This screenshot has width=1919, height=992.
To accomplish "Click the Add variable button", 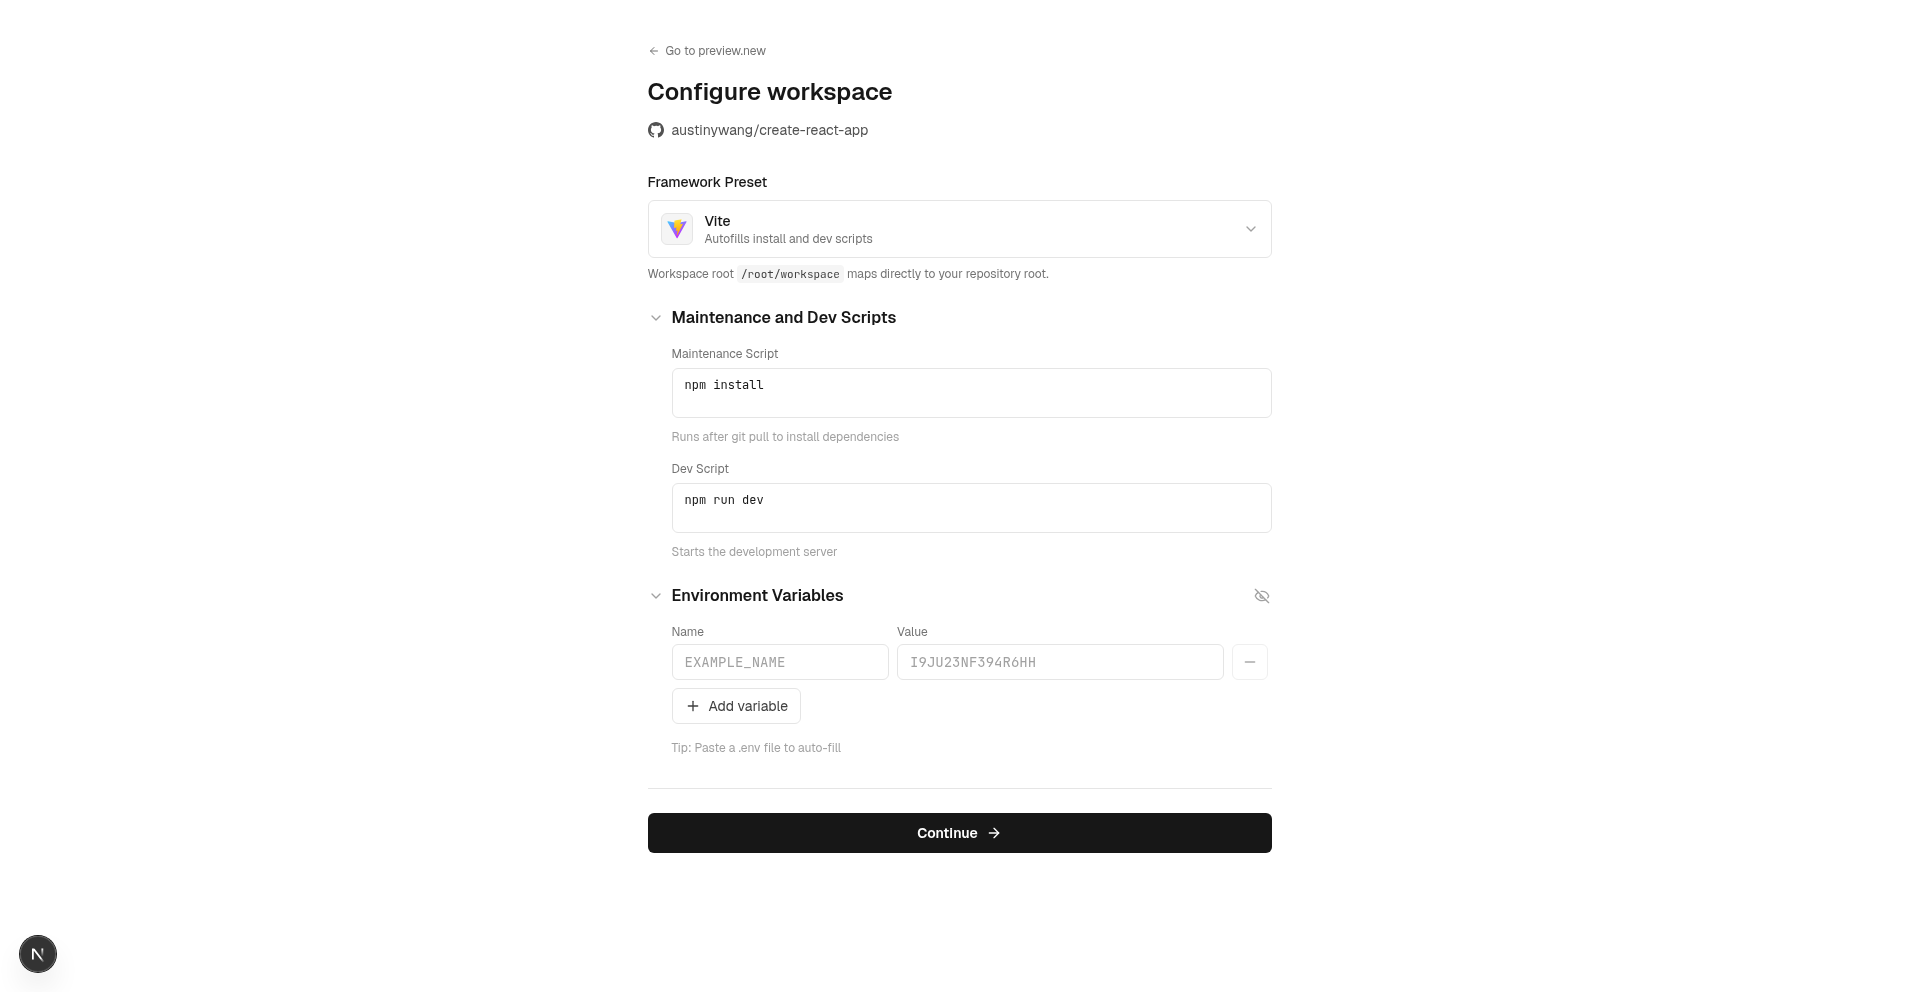I will pyautogui.click(x=736, y=706).
